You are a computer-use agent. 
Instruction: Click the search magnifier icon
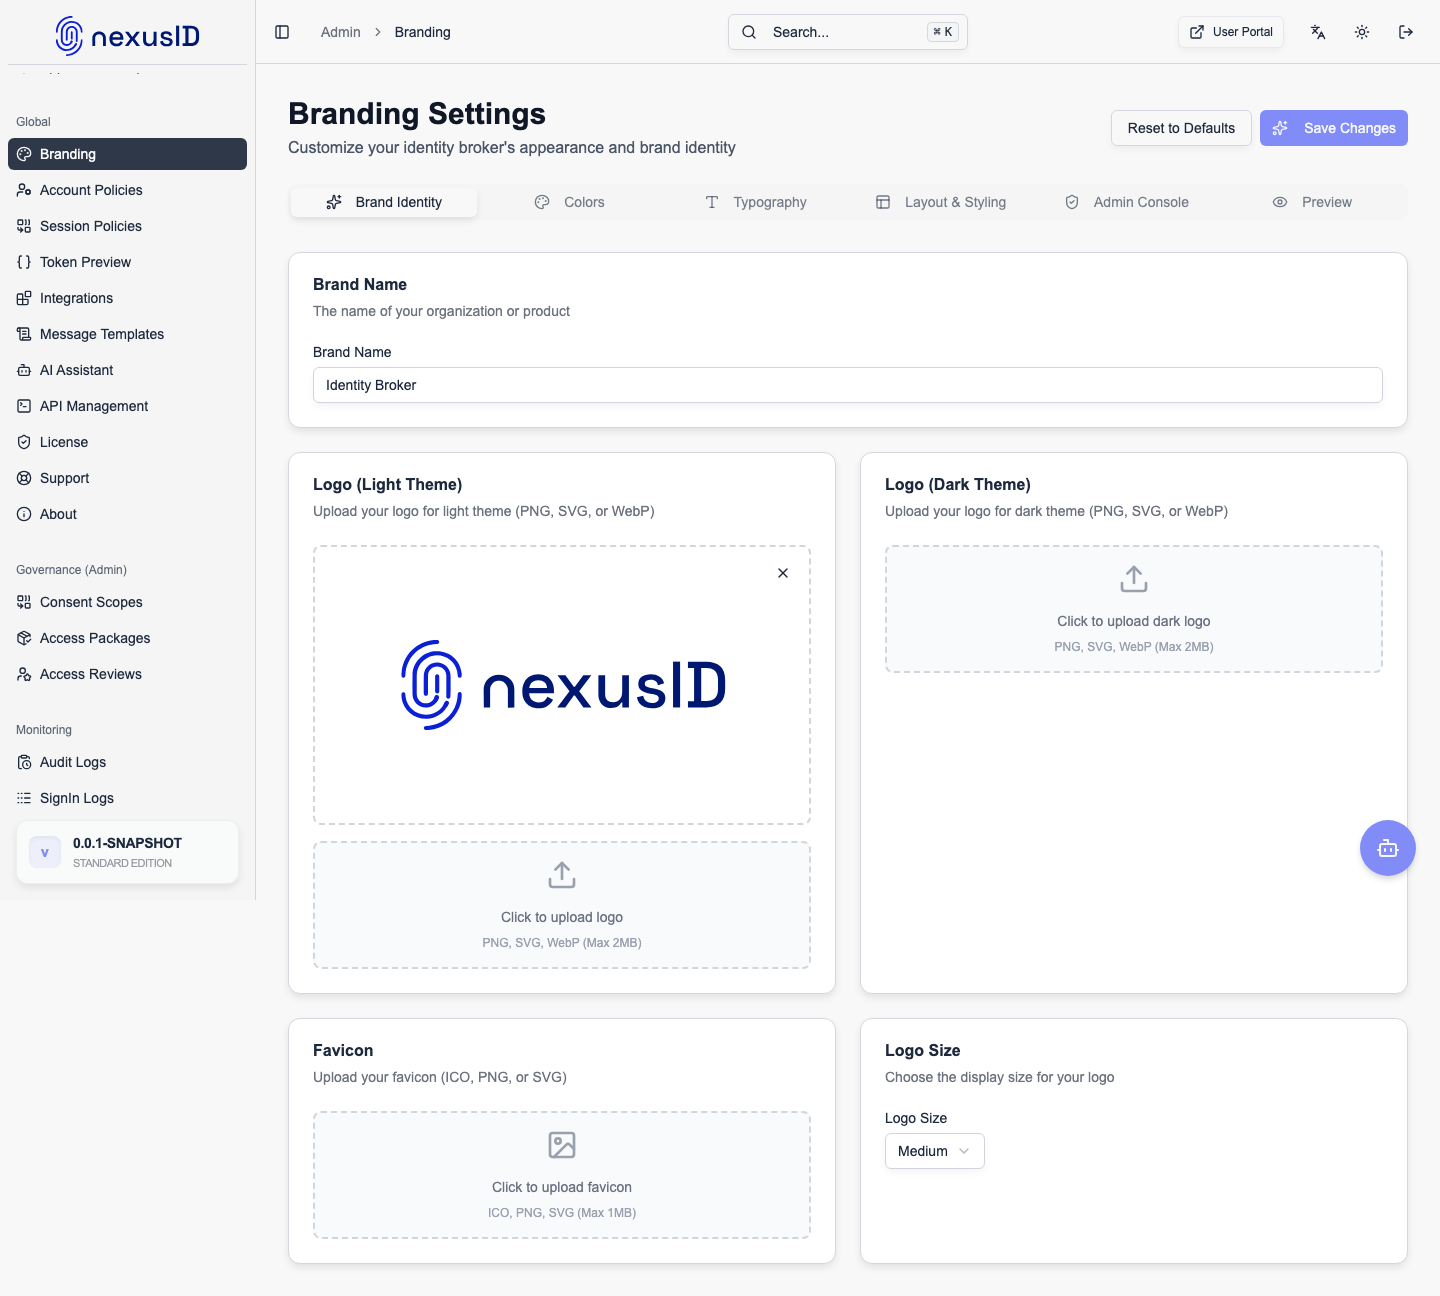click(749, 32)
